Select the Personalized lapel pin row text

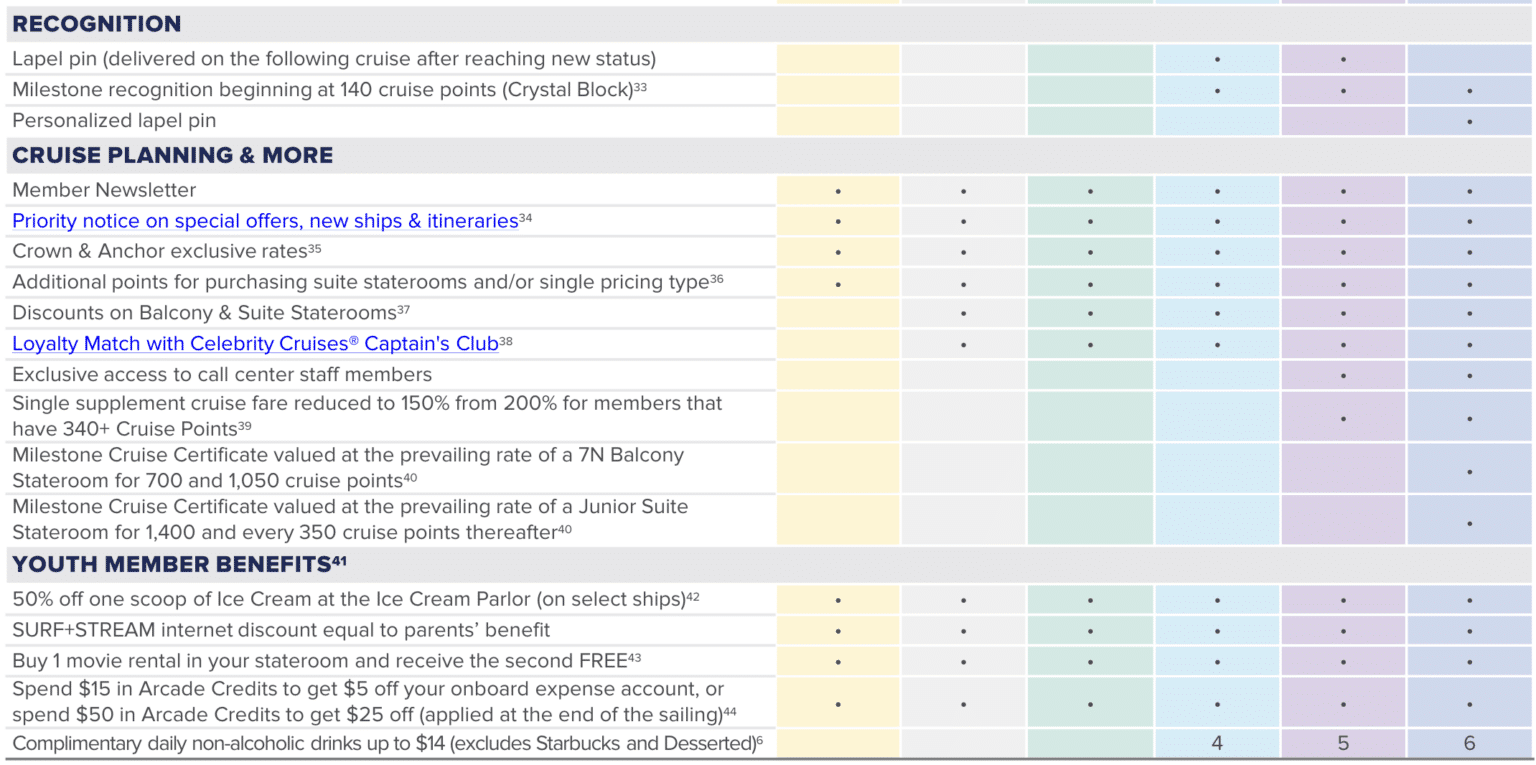click(x=114, y=121)
